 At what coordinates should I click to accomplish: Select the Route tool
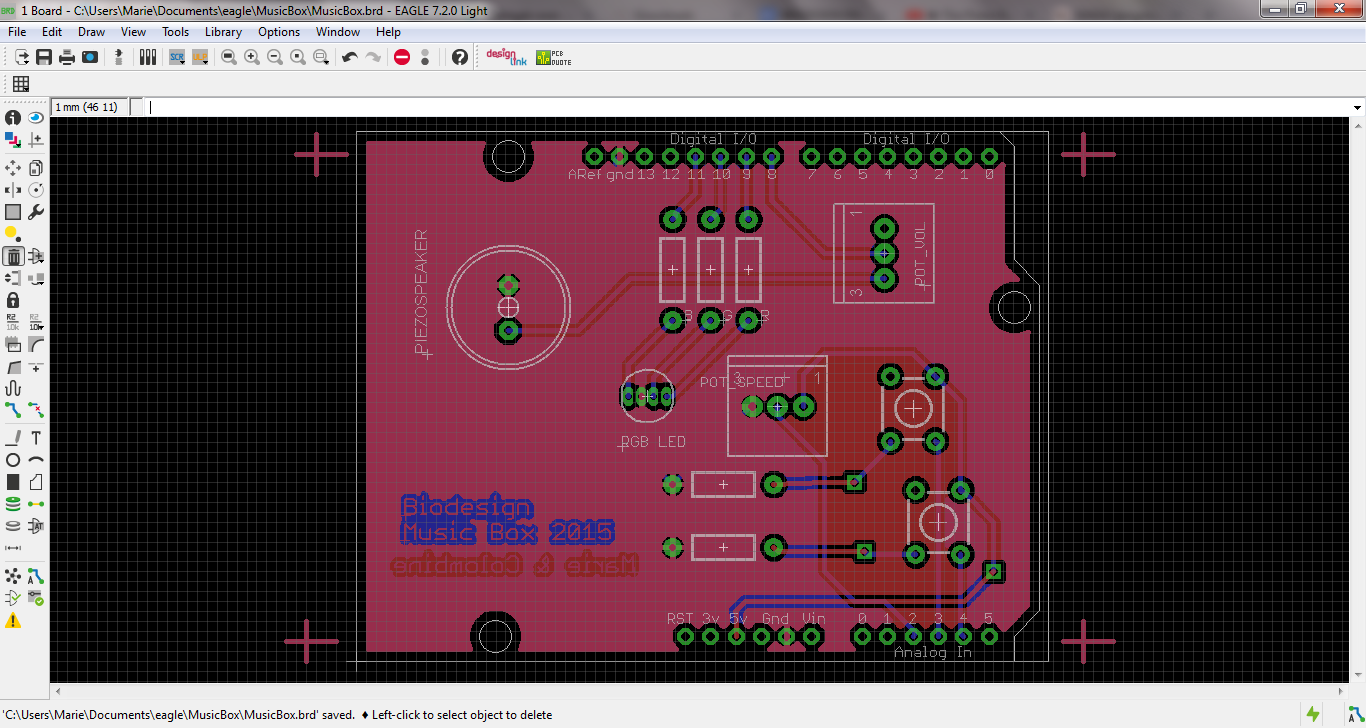pyautogui.click(x=13, y=409)
